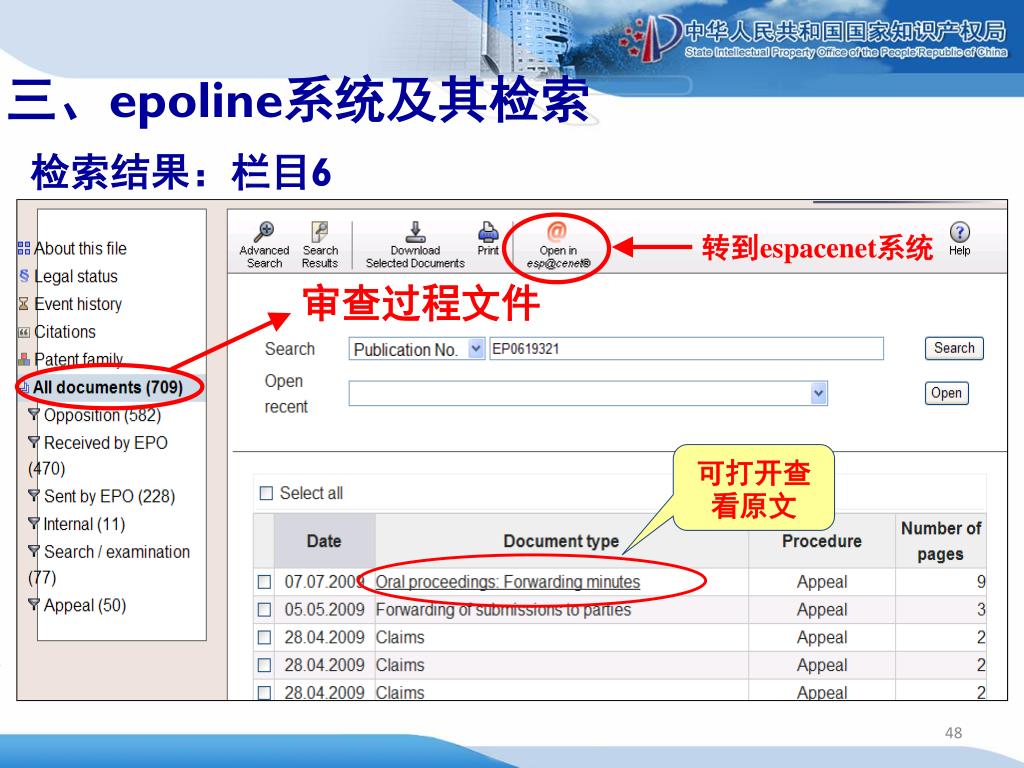This screenshot has height=768, width=1024.
Task: Filter by Sent by EPO (228)
Action: coord(110,496)
